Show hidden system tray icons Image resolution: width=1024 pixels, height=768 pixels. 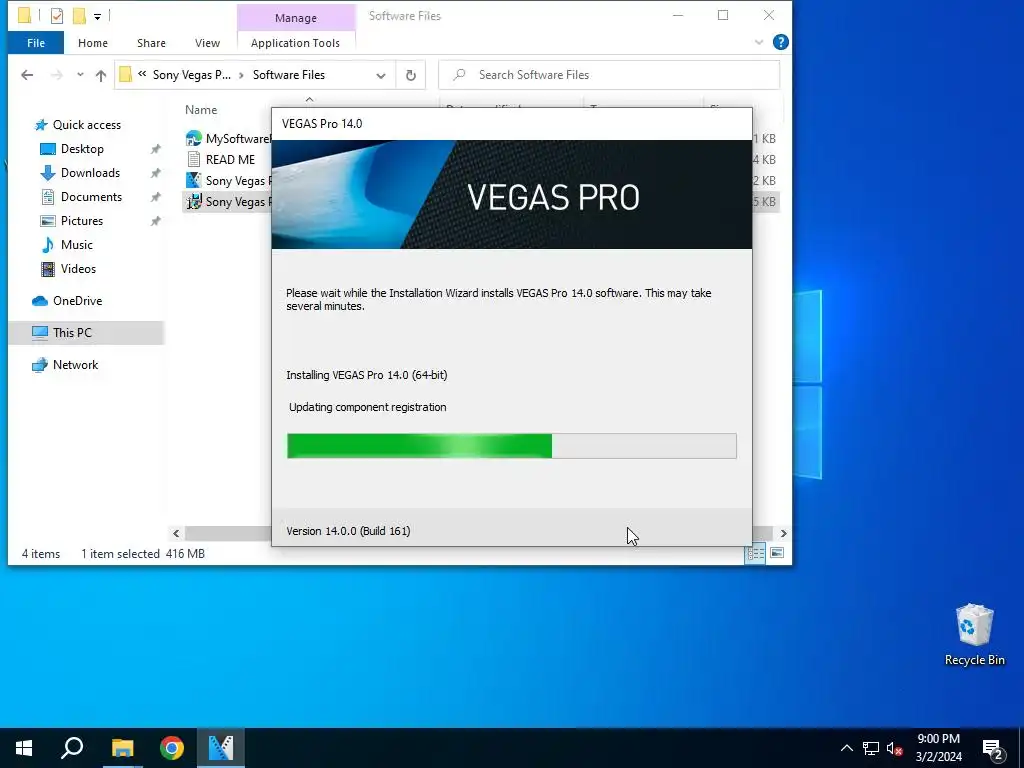(x=846, y=748)
